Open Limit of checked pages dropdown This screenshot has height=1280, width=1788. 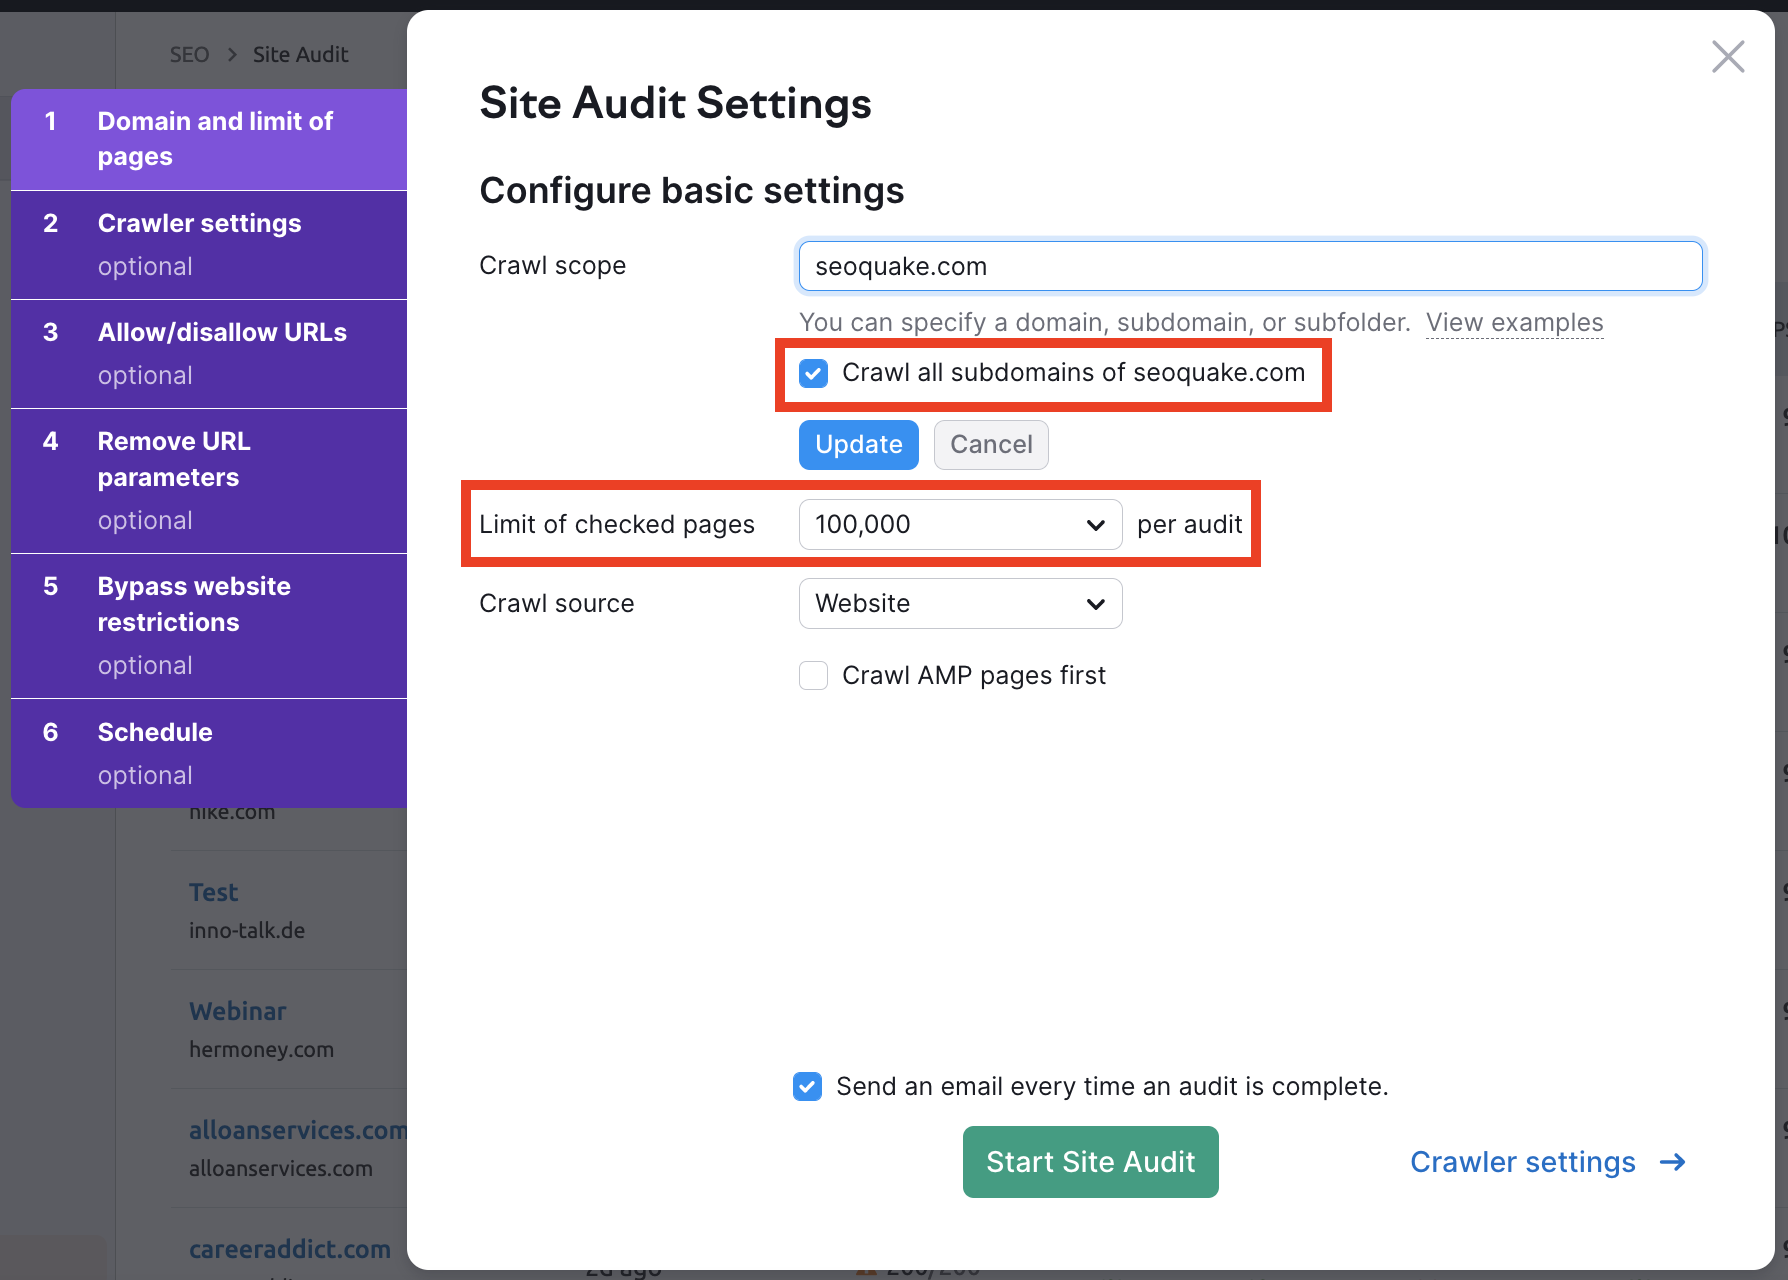(960, 525)
